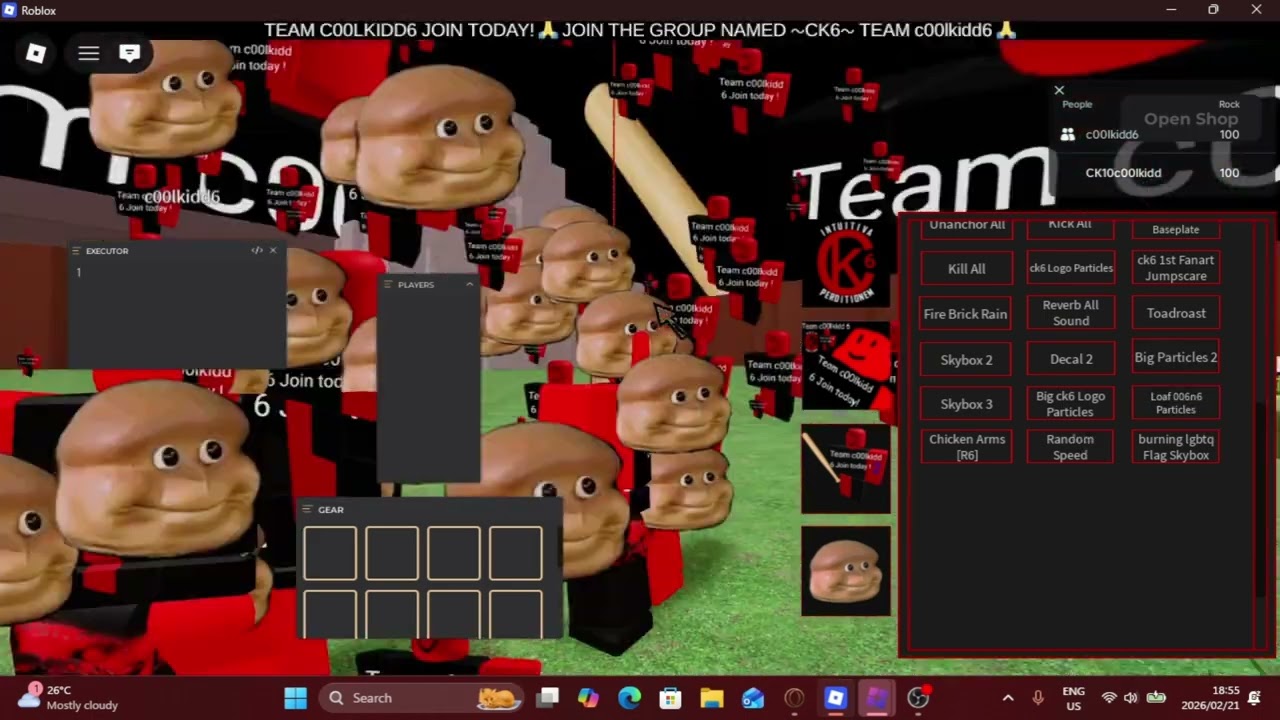
Task: Close the leaderboard with the X
Action: (x=1059, y=91)
